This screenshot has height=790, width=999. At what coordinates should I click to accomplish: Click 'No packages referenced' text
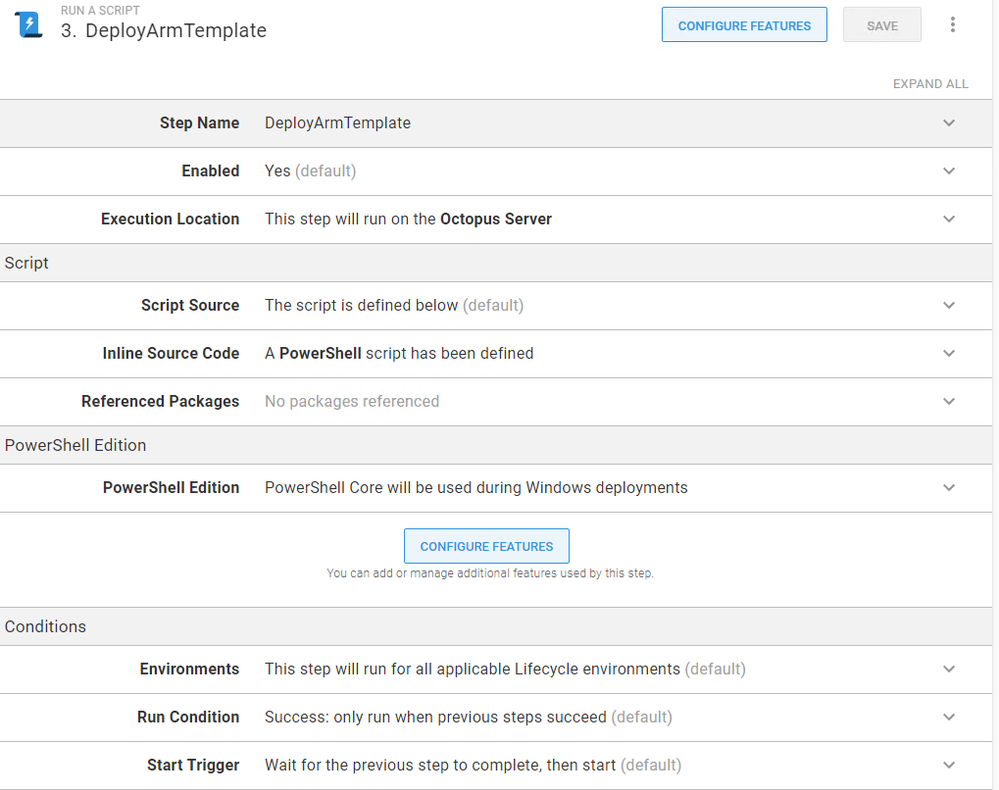click(x=352, y=401)
